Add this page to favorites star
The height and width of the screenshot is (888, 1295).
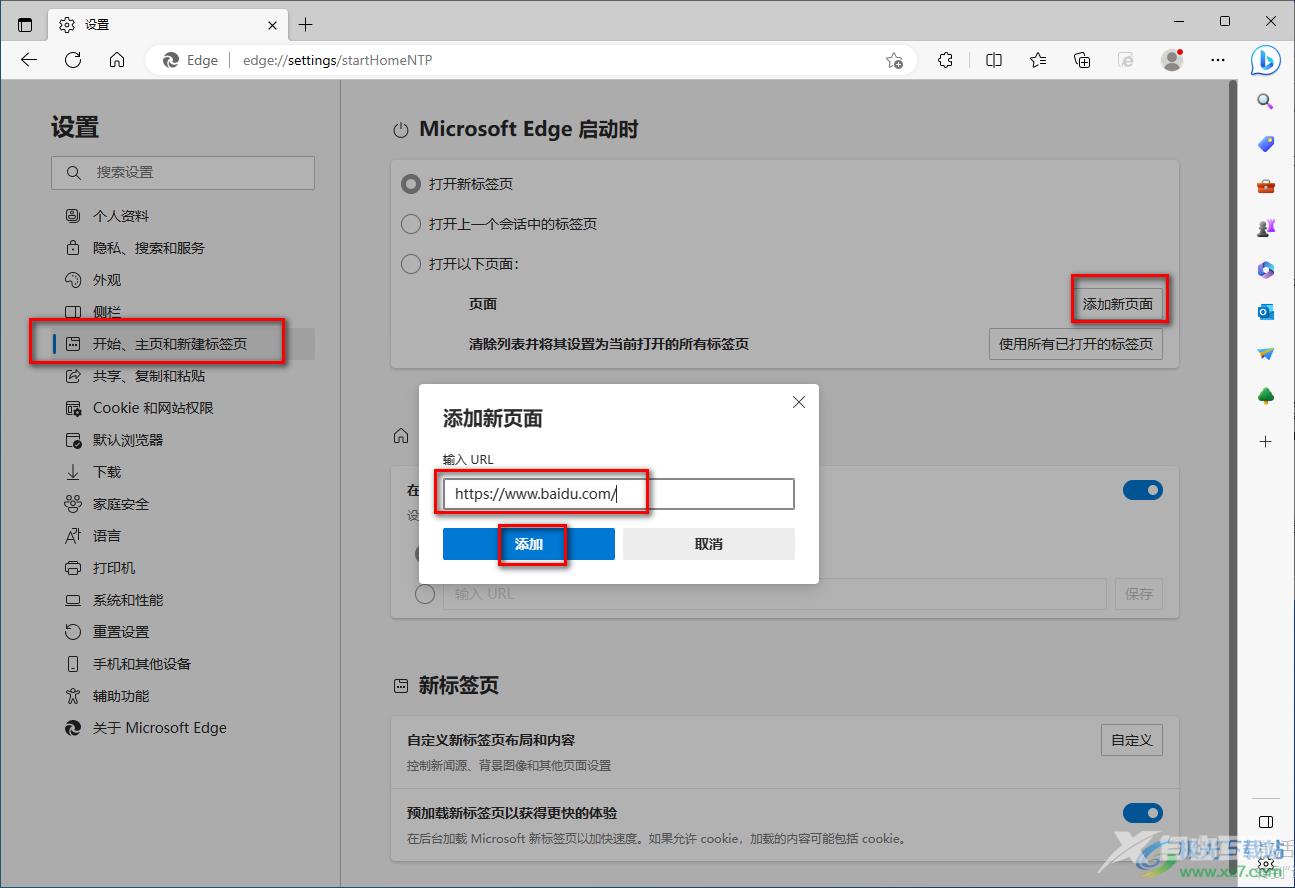[894, 60]
